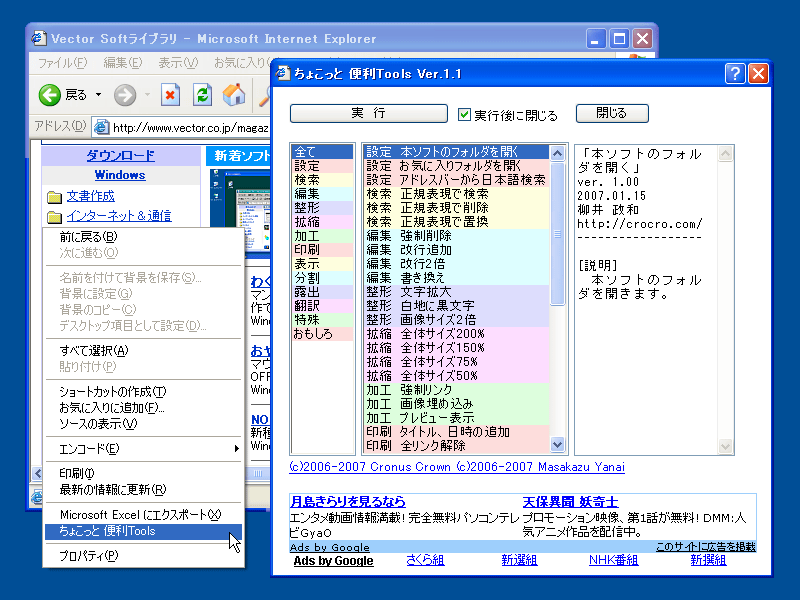
Task: Click the software screenshot thumbnail in IE page
Action: (x=240, y=211)
